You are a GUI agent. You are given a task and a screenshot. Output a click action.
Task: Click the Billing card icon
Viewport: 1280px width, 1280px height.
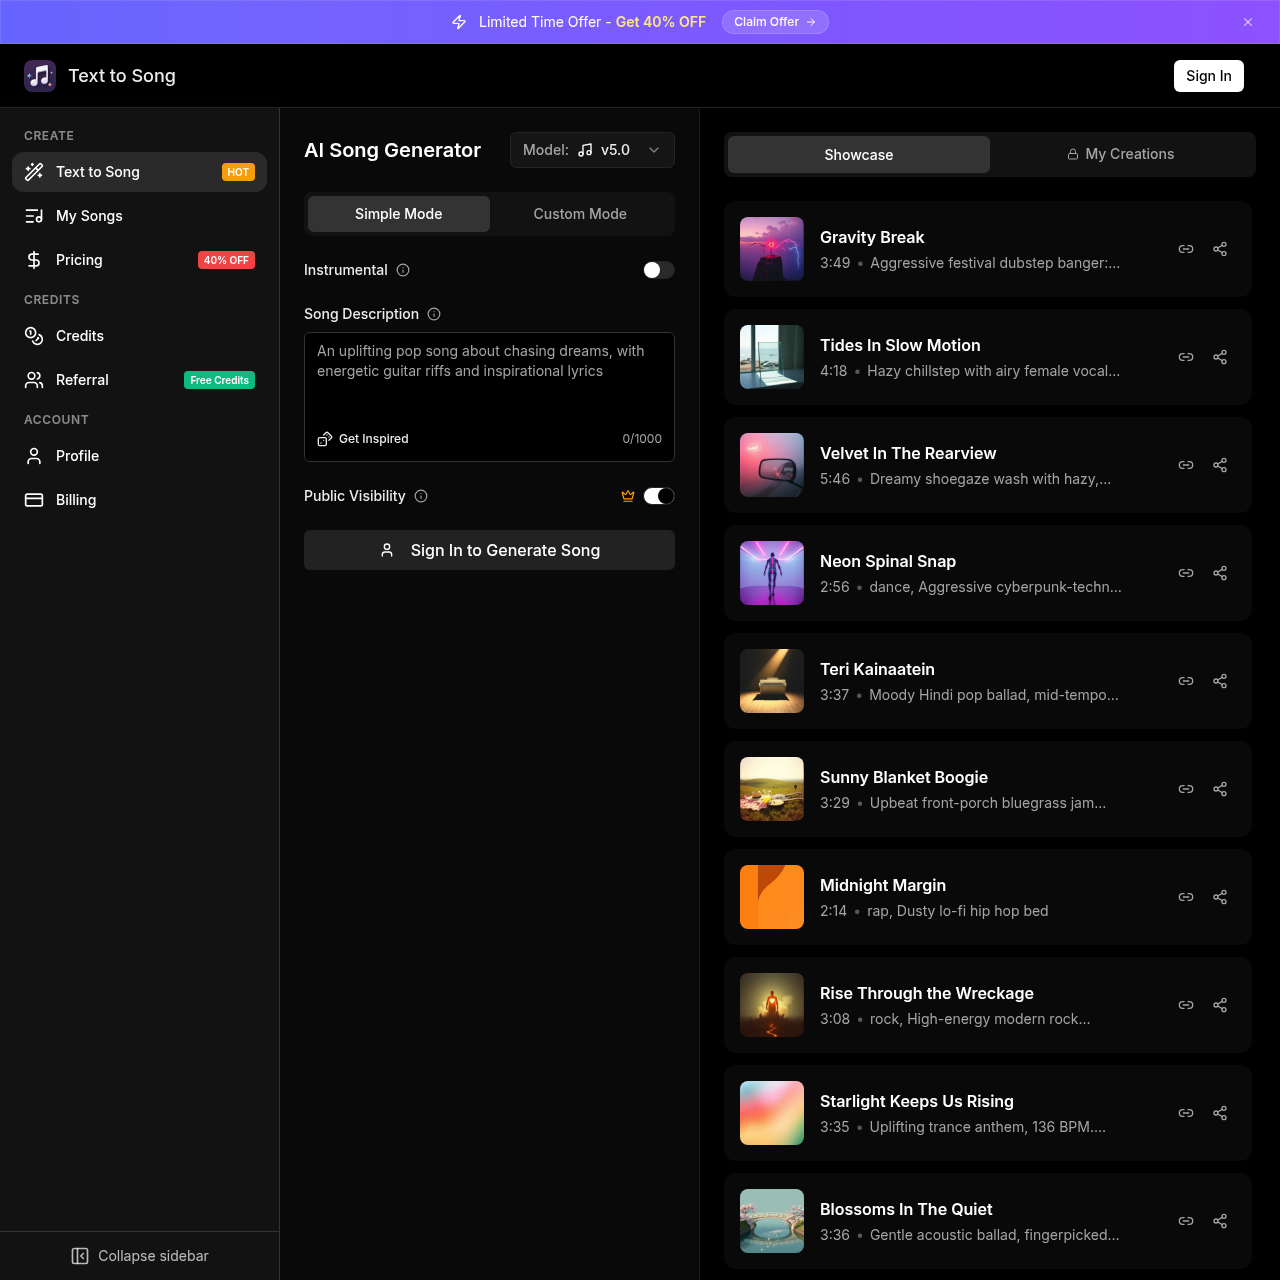pos(34,500)
